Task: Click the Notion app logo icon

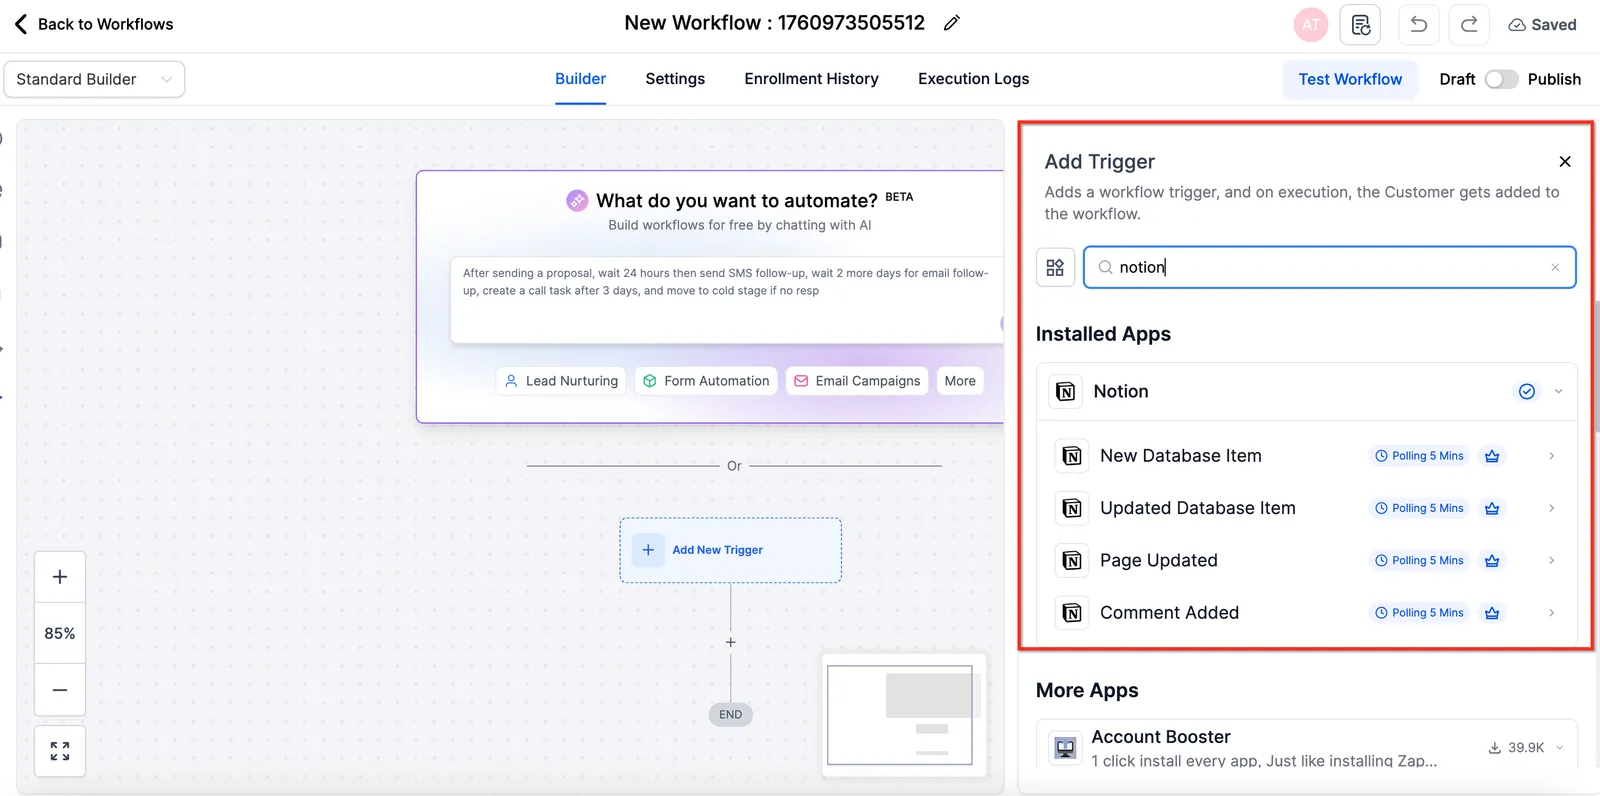Action: [x=1066, y=392]
